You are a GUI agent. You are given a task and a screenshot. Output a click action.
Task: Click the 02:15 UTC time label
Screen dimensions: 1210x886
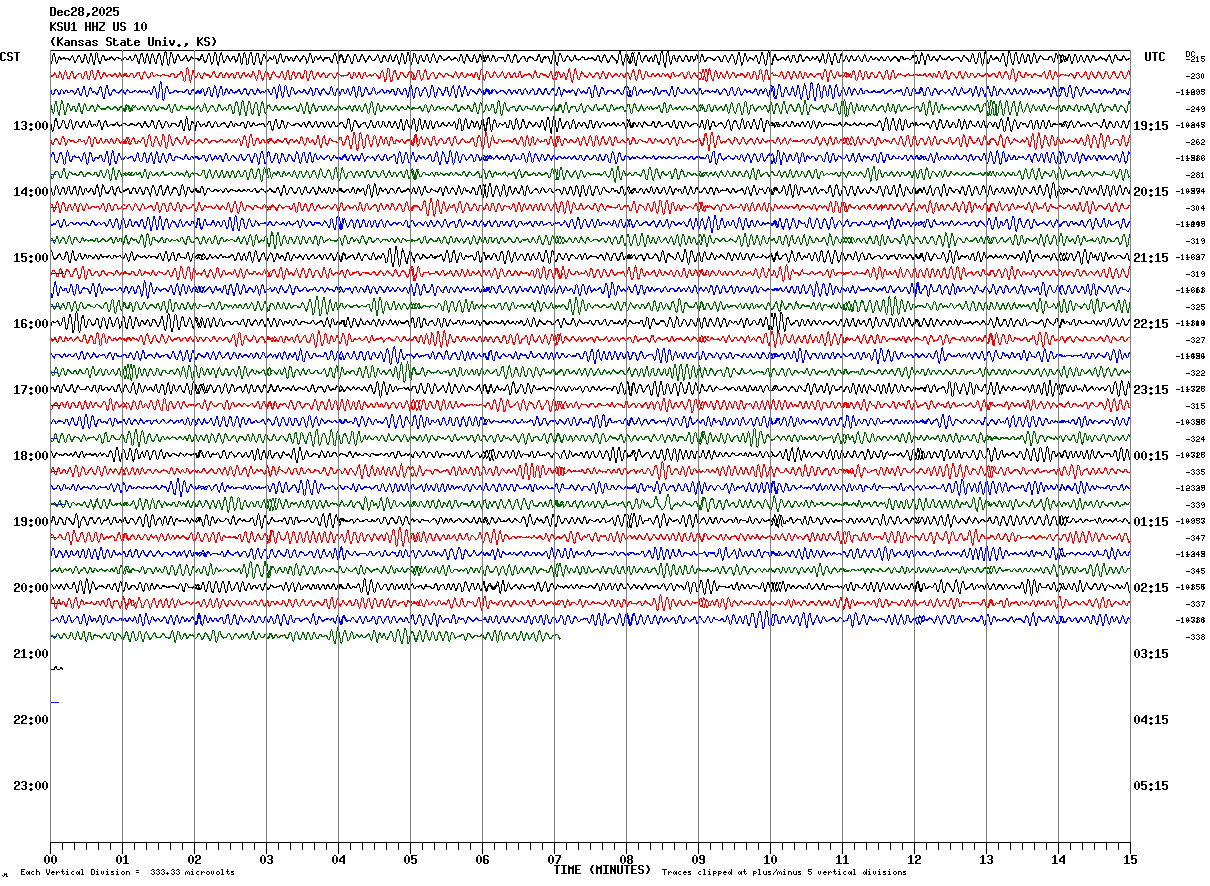click(1151, 588)
